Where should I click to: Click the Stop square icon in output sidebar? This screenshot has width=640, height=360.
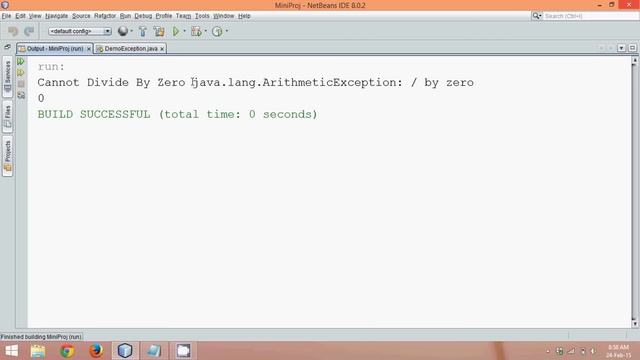pyautogui.click(x=21, y=84)
